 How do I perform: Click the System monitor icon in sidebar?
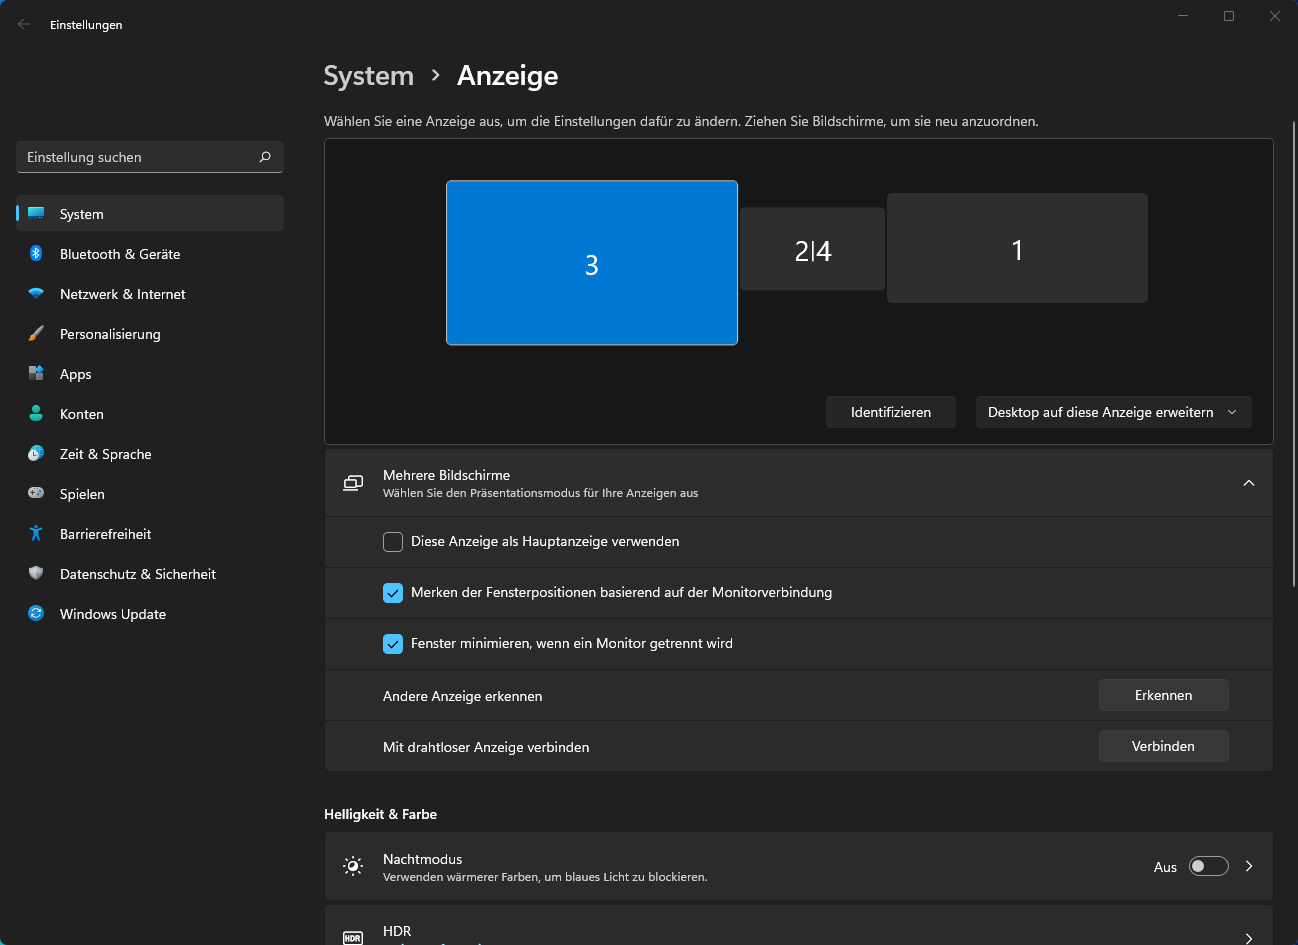(36, 213)
